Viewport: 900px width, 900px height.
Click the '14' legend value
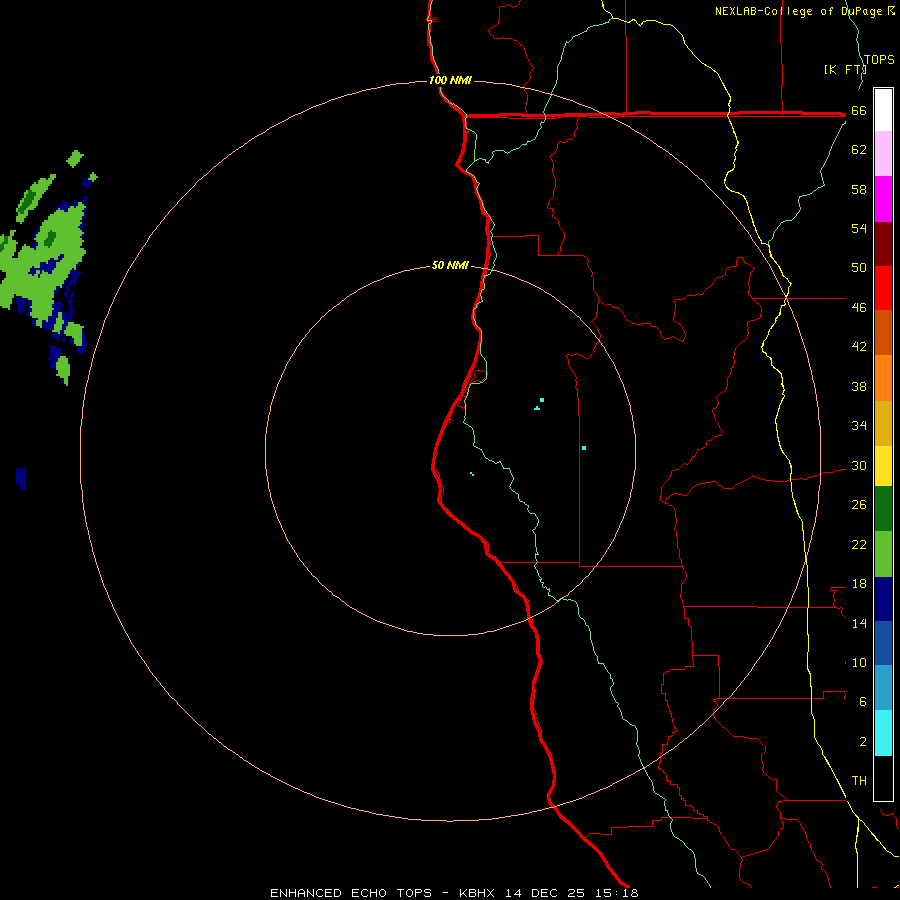click(x=859, y=623)
